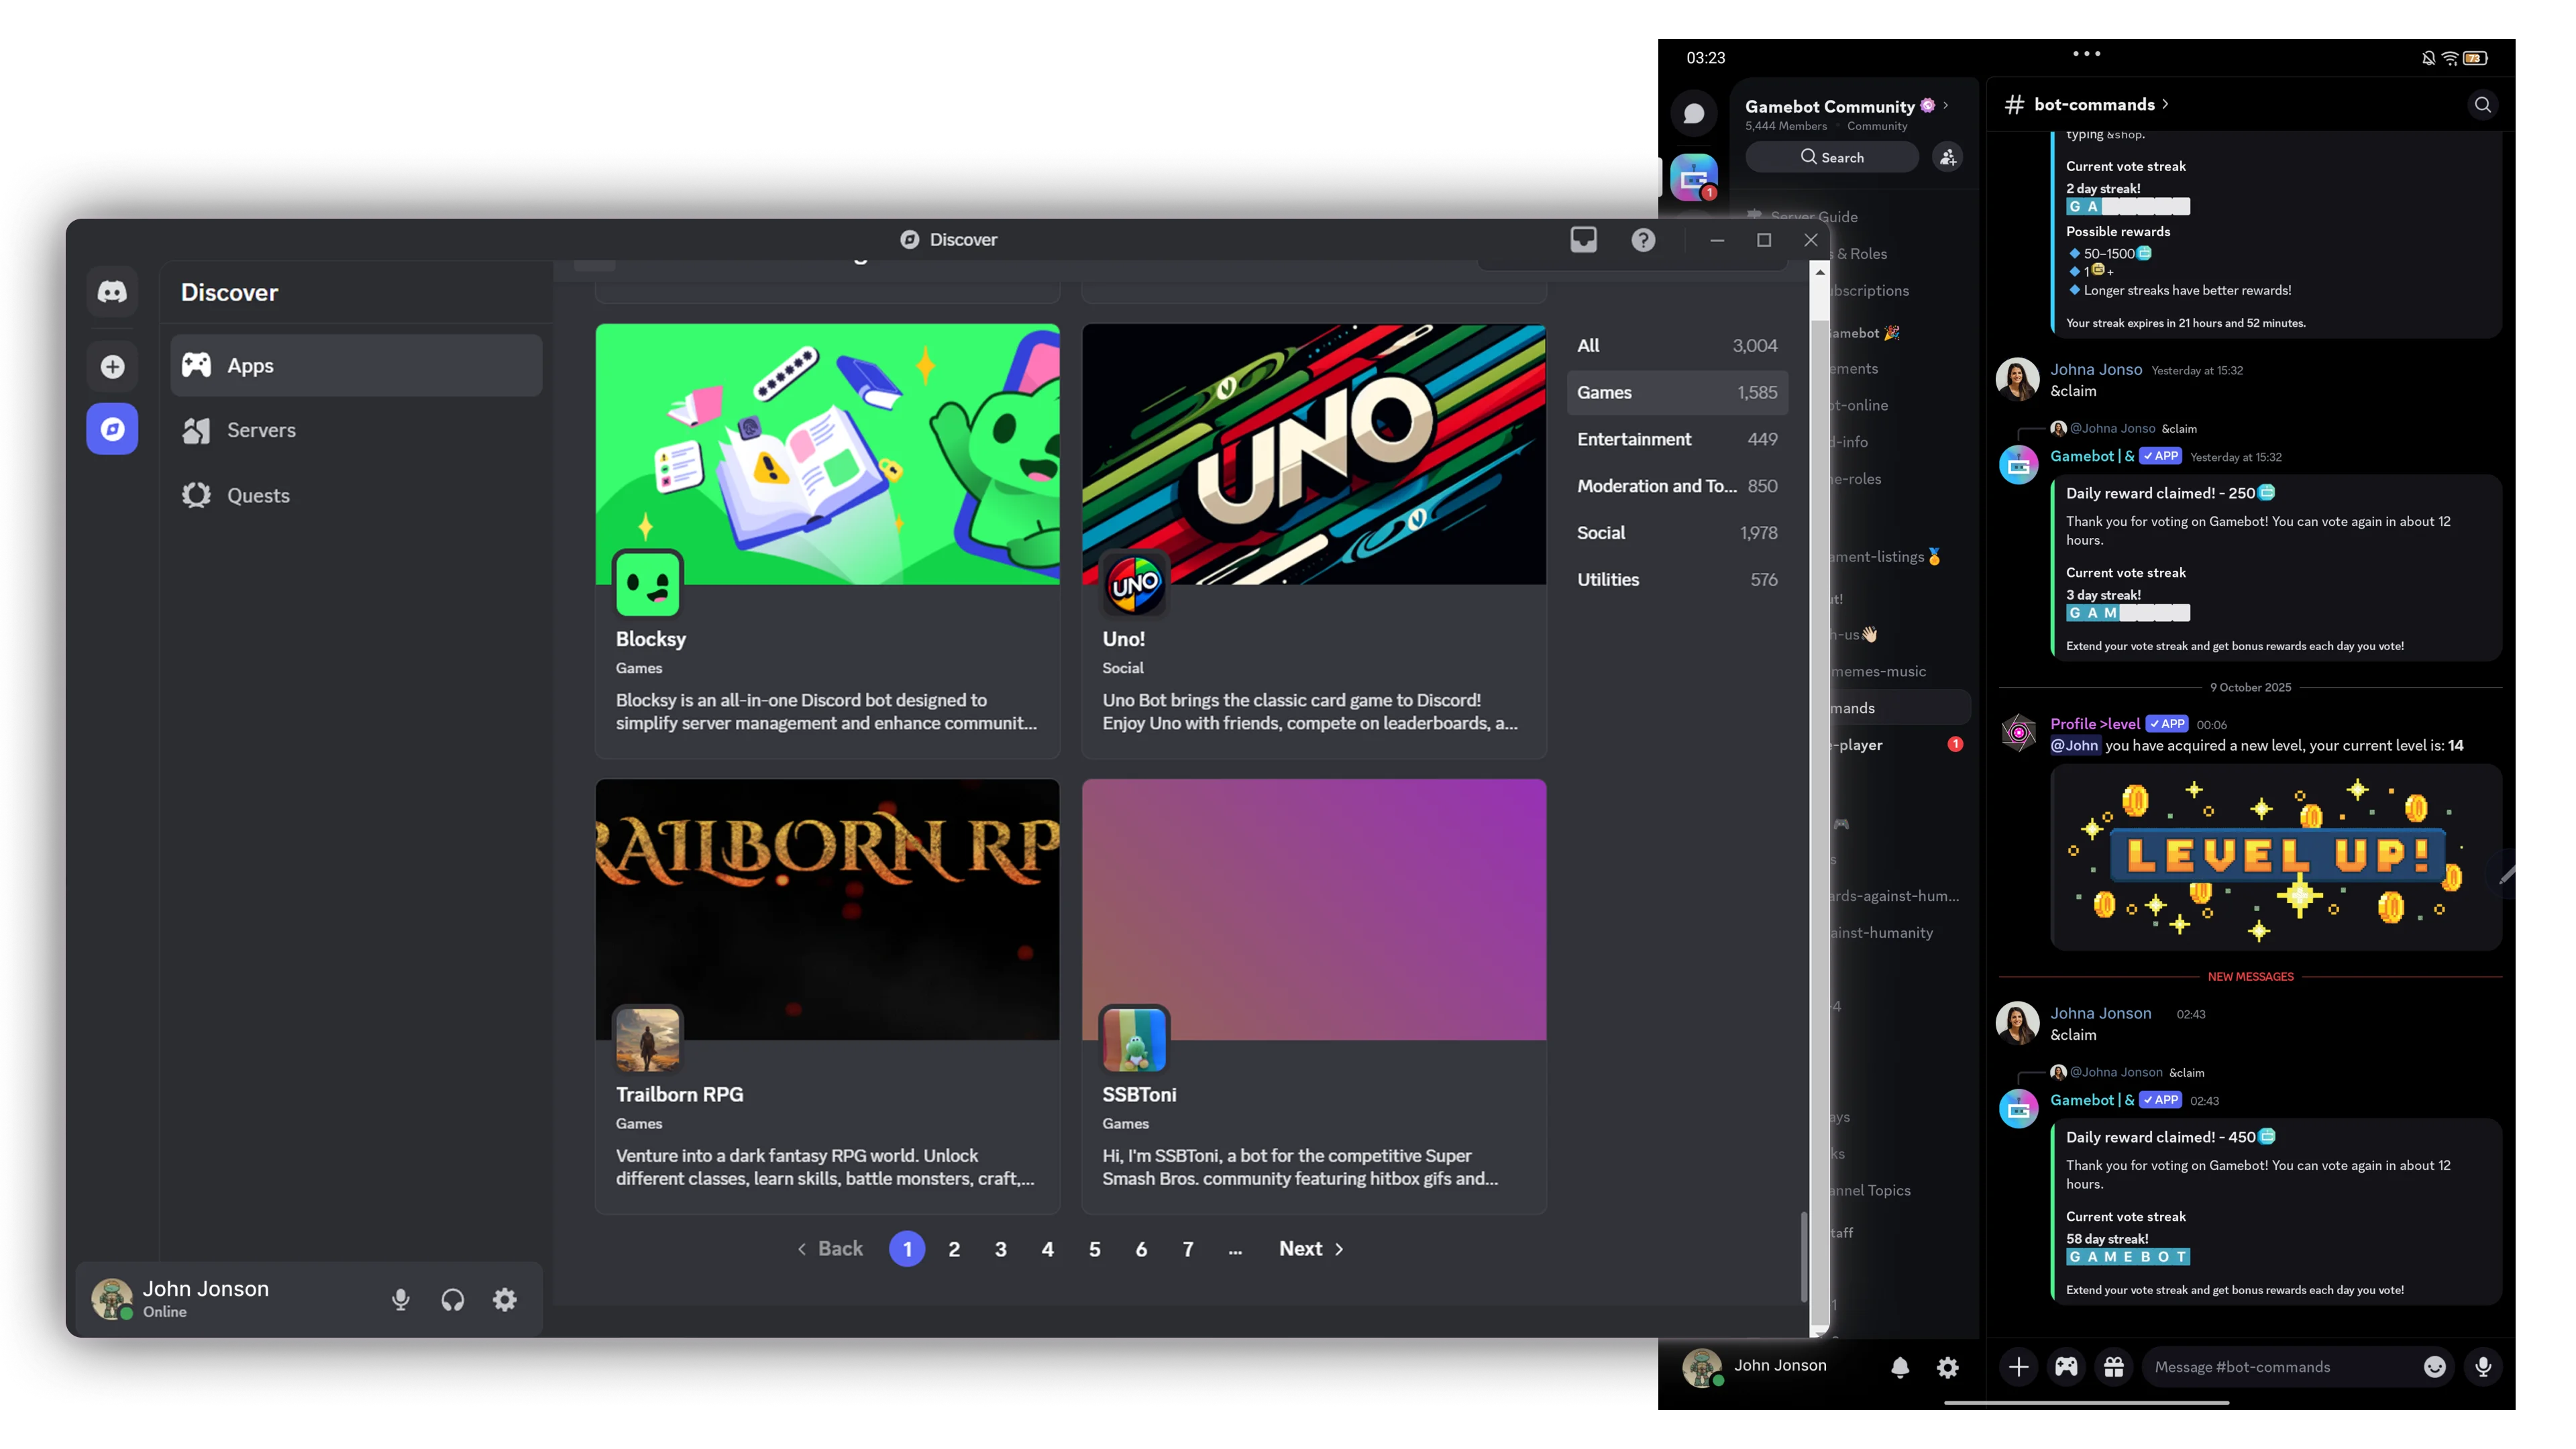
Task: Open User Settings gear next to John Jonson
Action: coord(504,1299)
